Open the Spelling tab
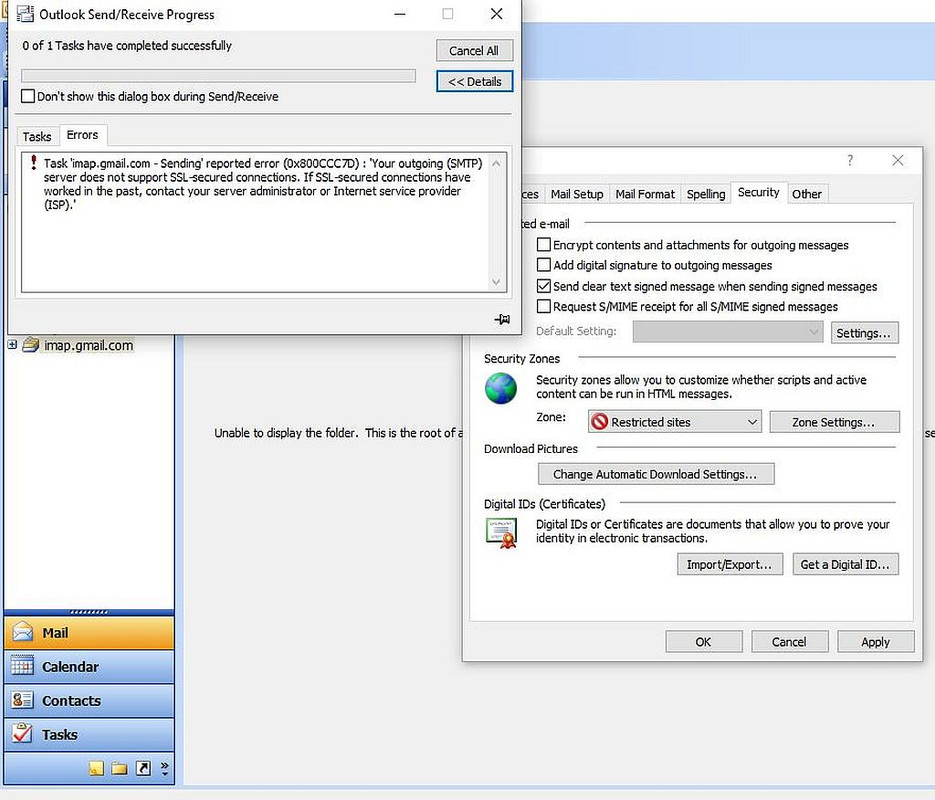The width and height of the screenshot is (935, 800). click(x=705, y=194)
